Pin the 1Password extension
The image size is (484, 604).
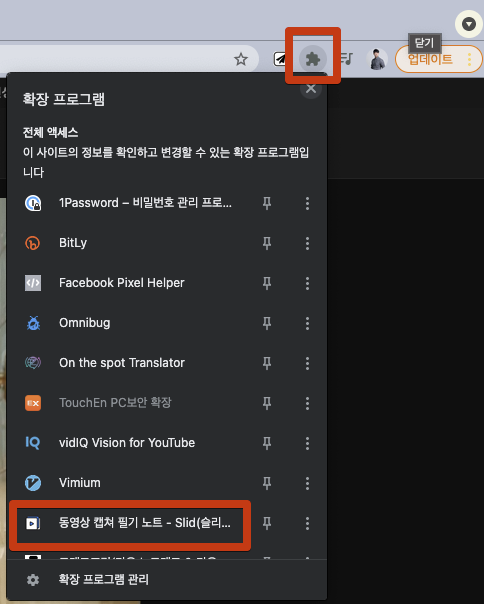[267, 203]
